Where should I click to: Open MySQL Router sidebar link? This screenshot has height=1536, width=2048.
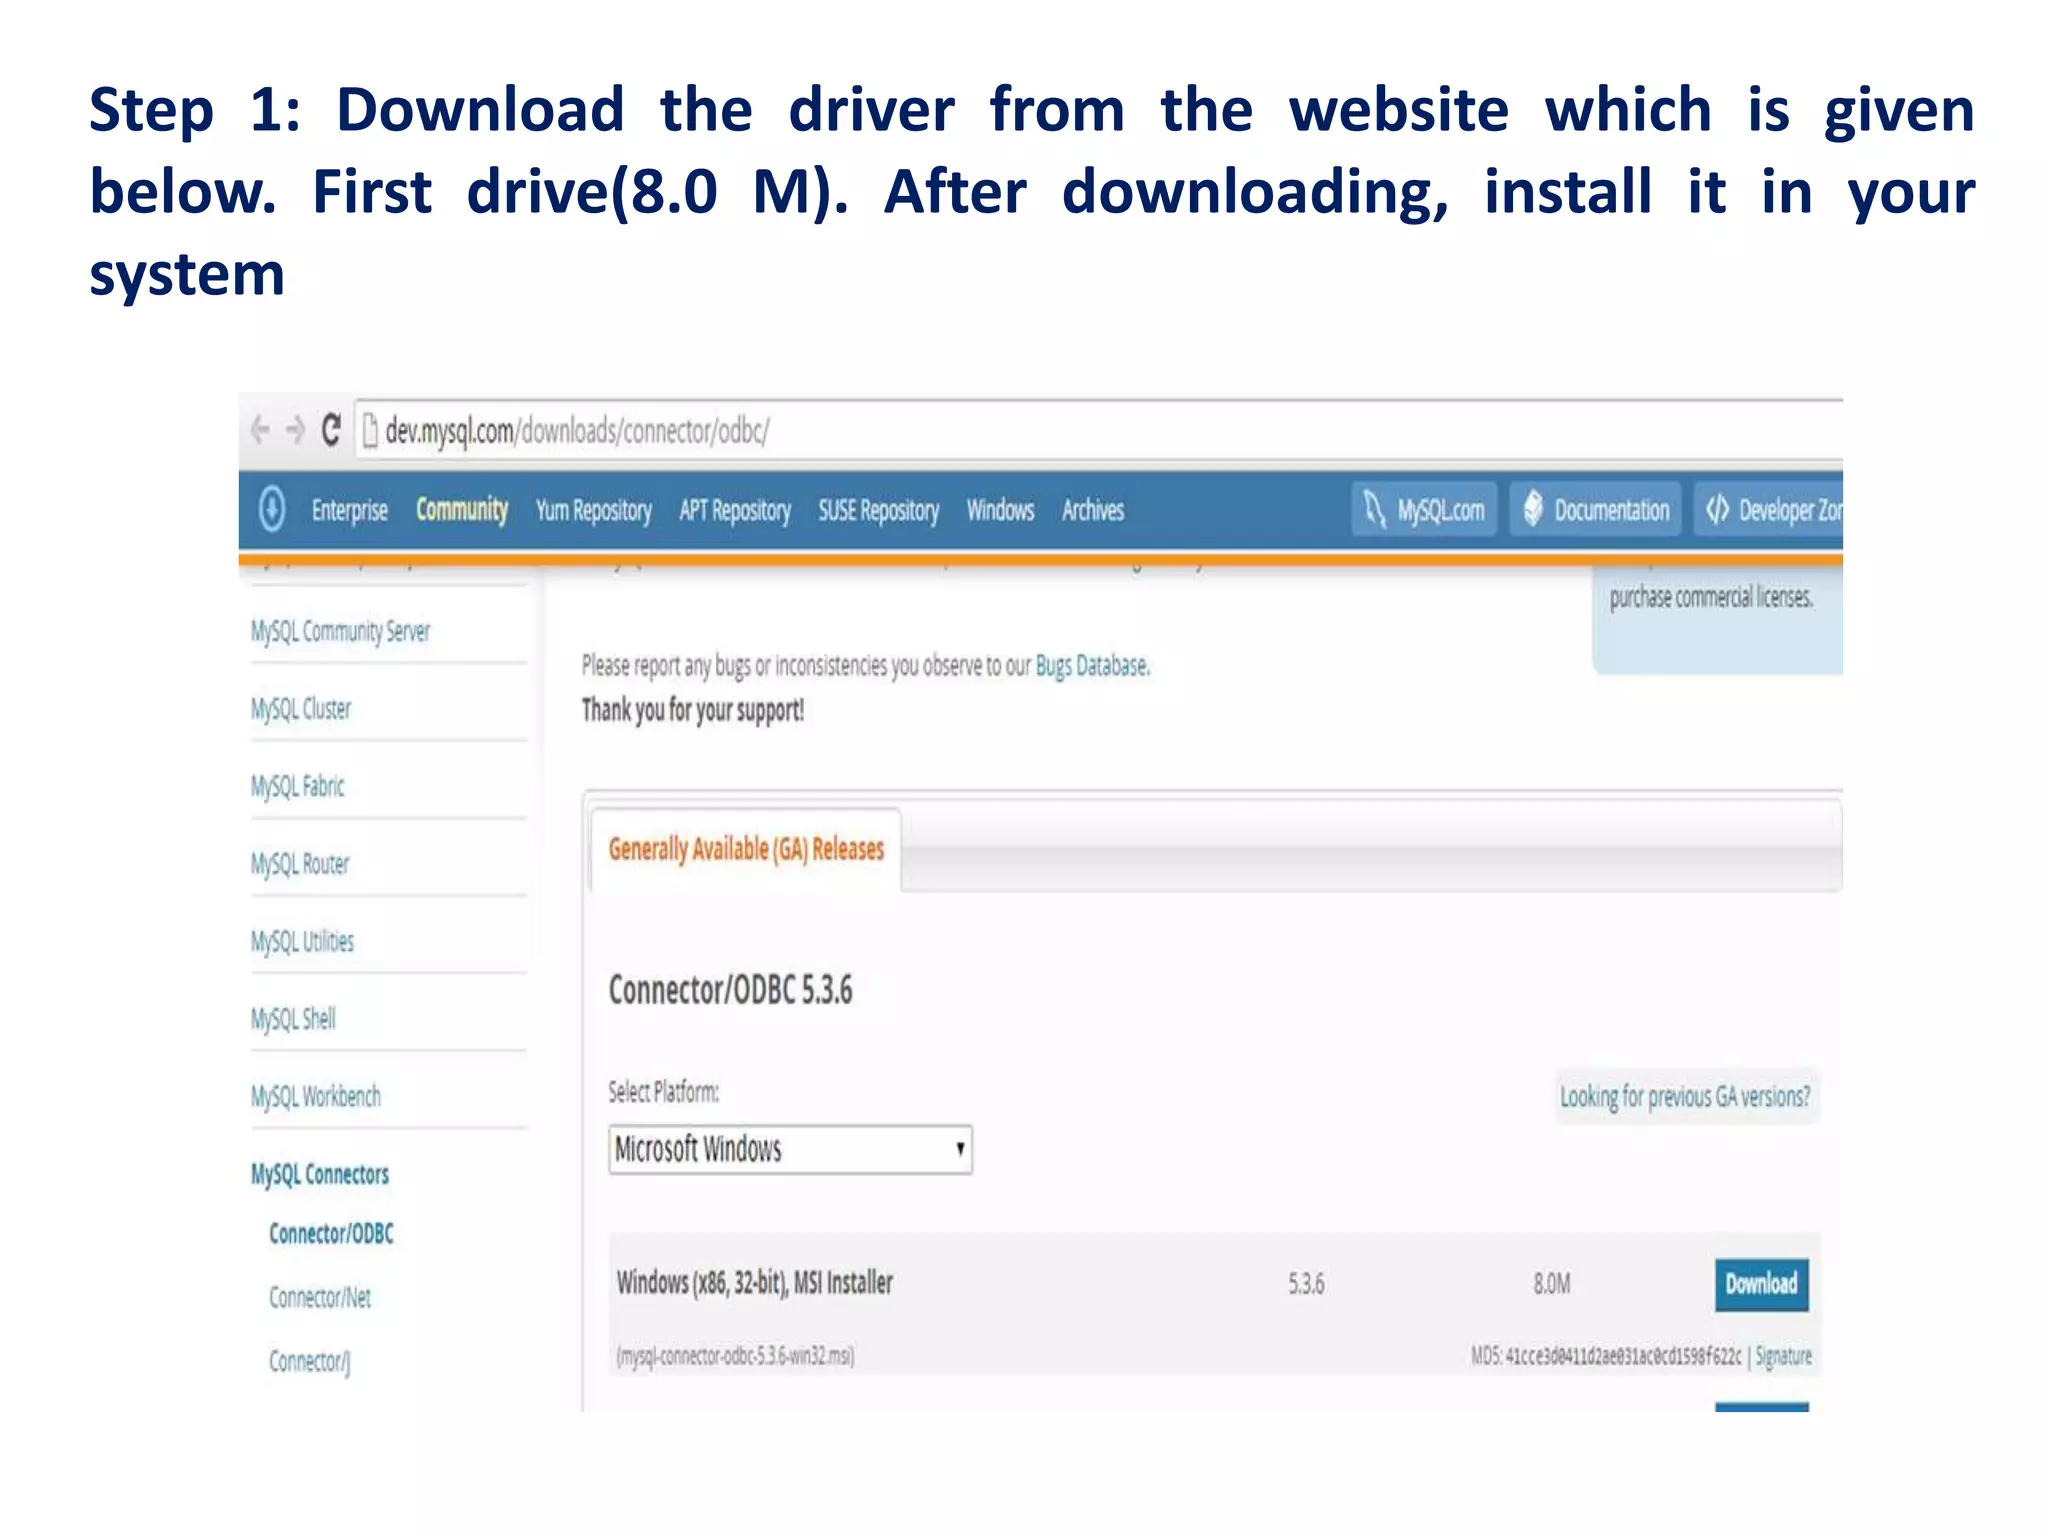point(300,863)
